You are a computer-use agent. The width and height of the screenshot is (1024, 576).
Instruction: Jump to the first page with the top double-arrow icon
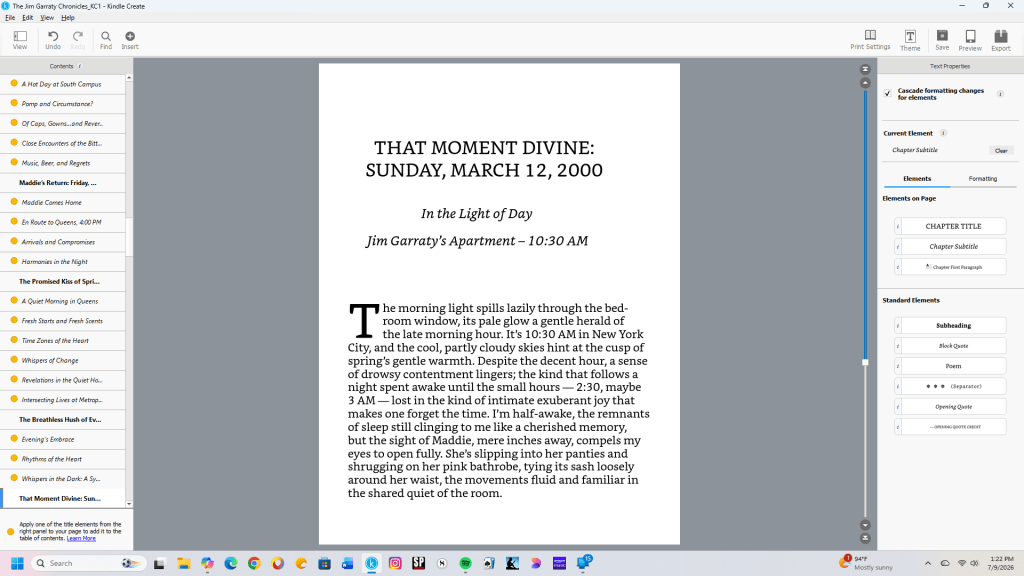[865, 69]
